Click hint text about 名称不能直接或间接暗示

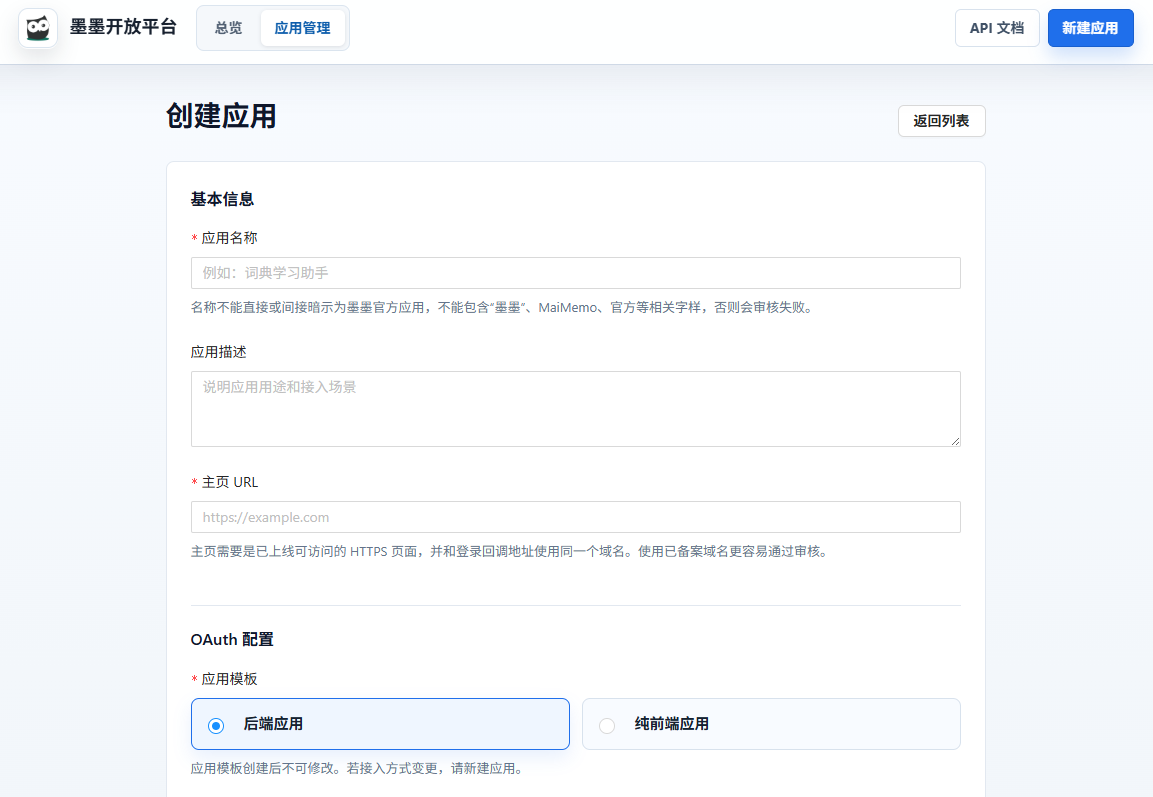504,307
